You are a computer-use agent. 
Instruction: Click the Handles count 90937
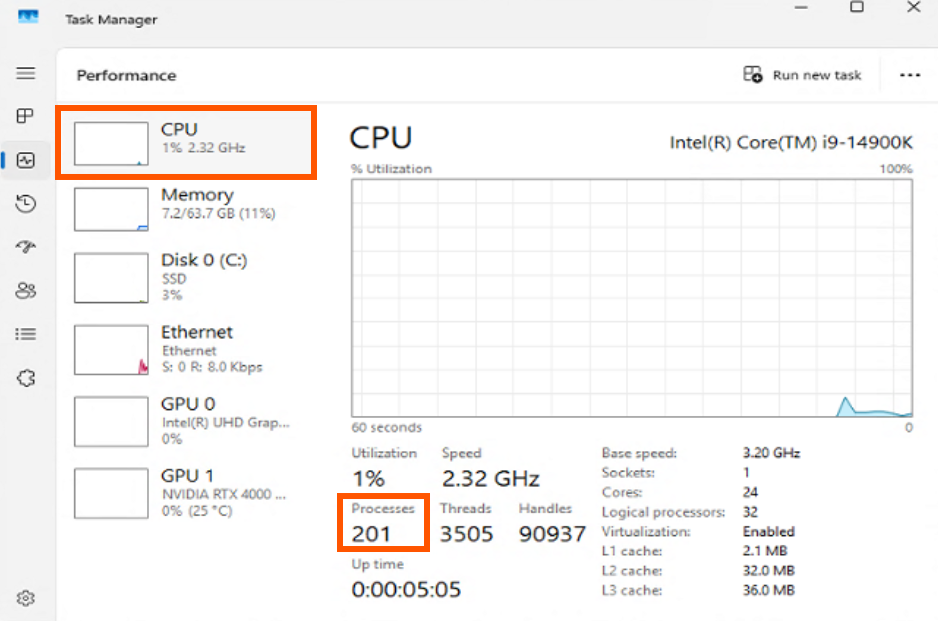coord(552,534)
